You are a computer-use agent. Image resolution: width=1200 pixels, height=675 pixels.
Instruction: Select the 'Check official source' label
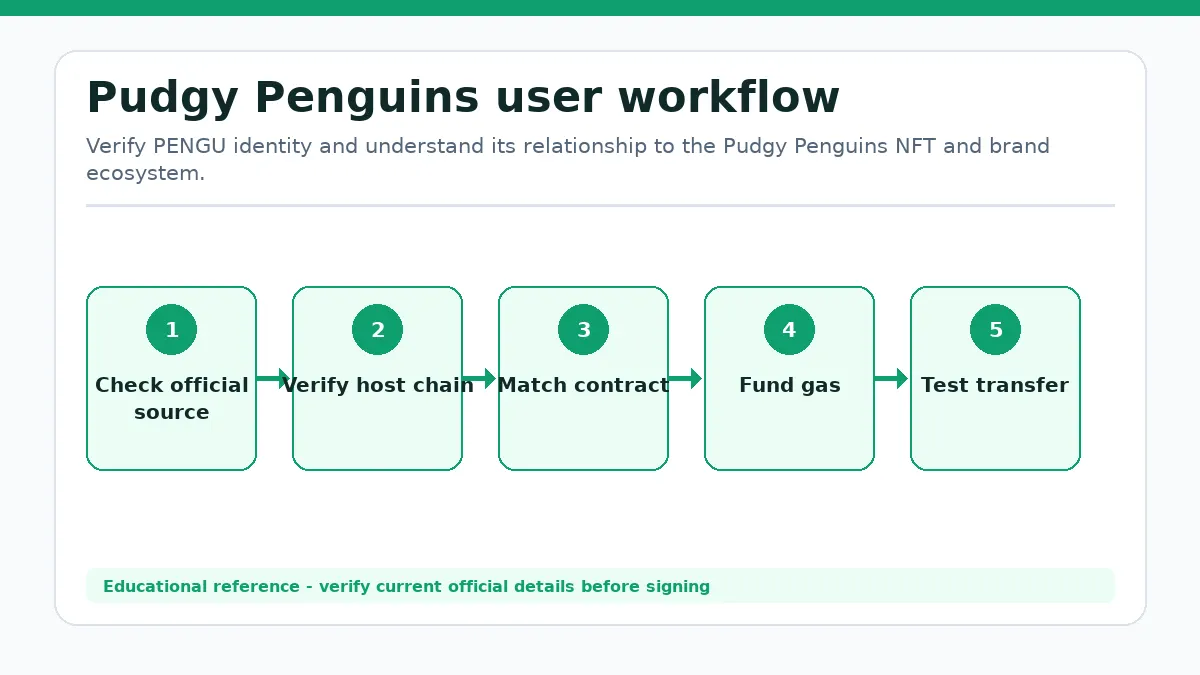pyautogui.click(x=171, y=398)
